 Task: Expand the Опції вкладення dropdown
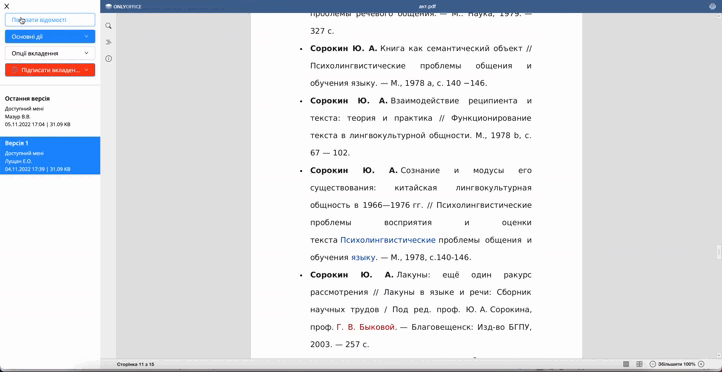point(50,53)
